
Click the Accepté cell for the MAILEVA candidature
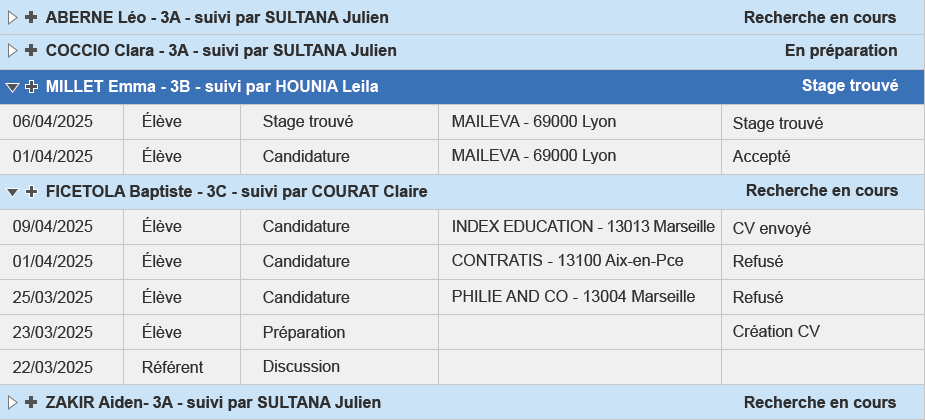tap(823, 157)
